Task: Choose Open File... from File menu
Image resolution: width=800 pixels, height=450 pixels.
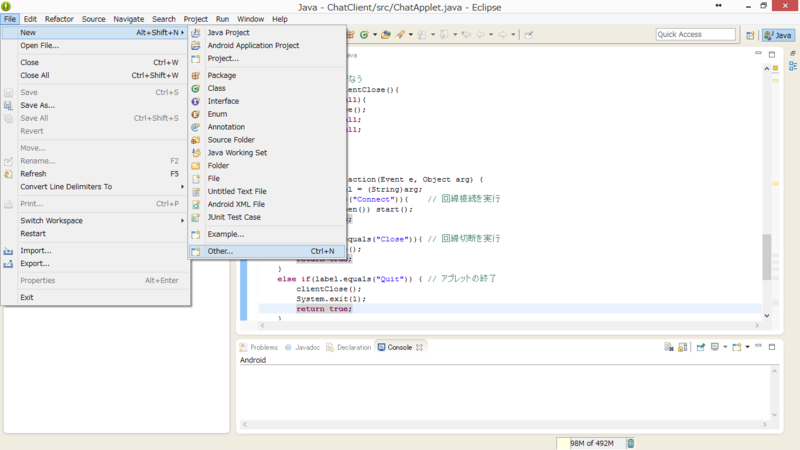Action: [x=96, y=45]
